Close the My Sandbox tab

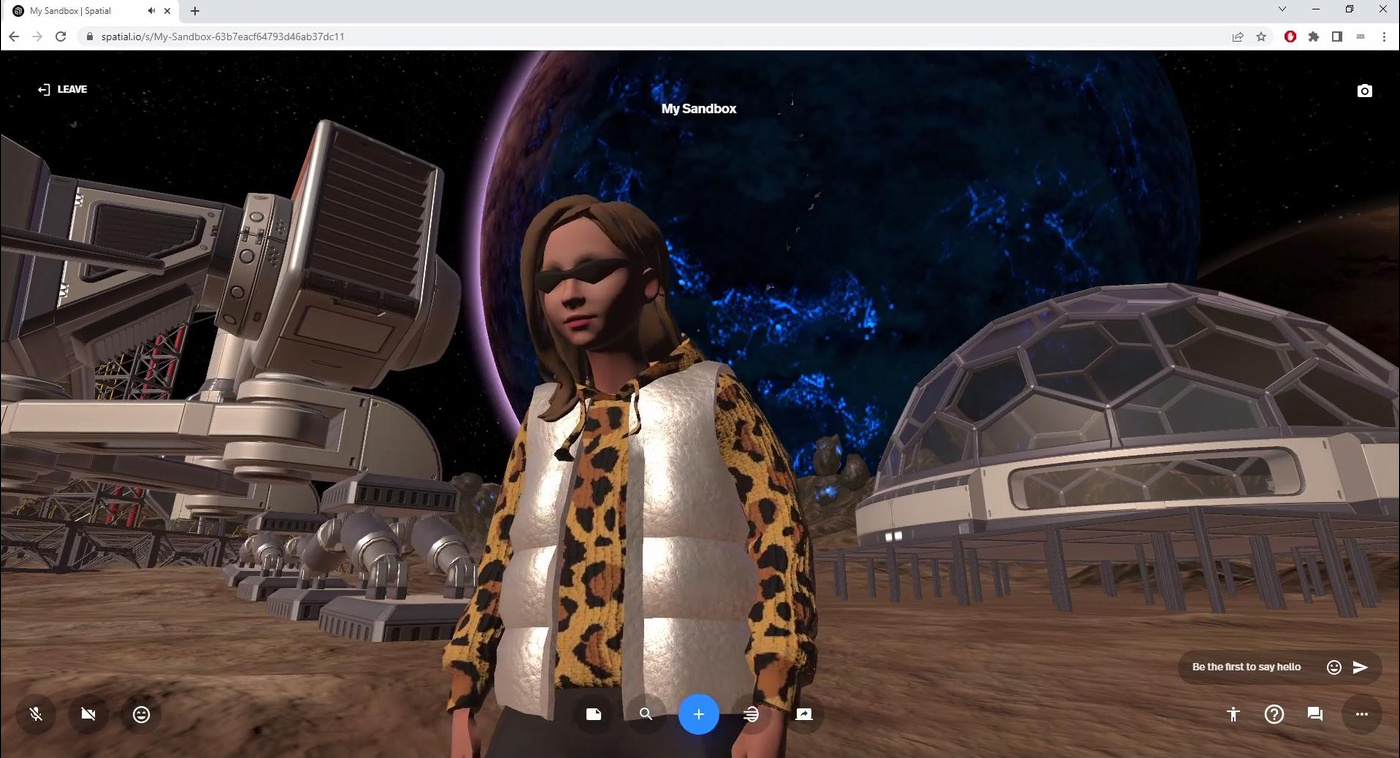point(167,11)
